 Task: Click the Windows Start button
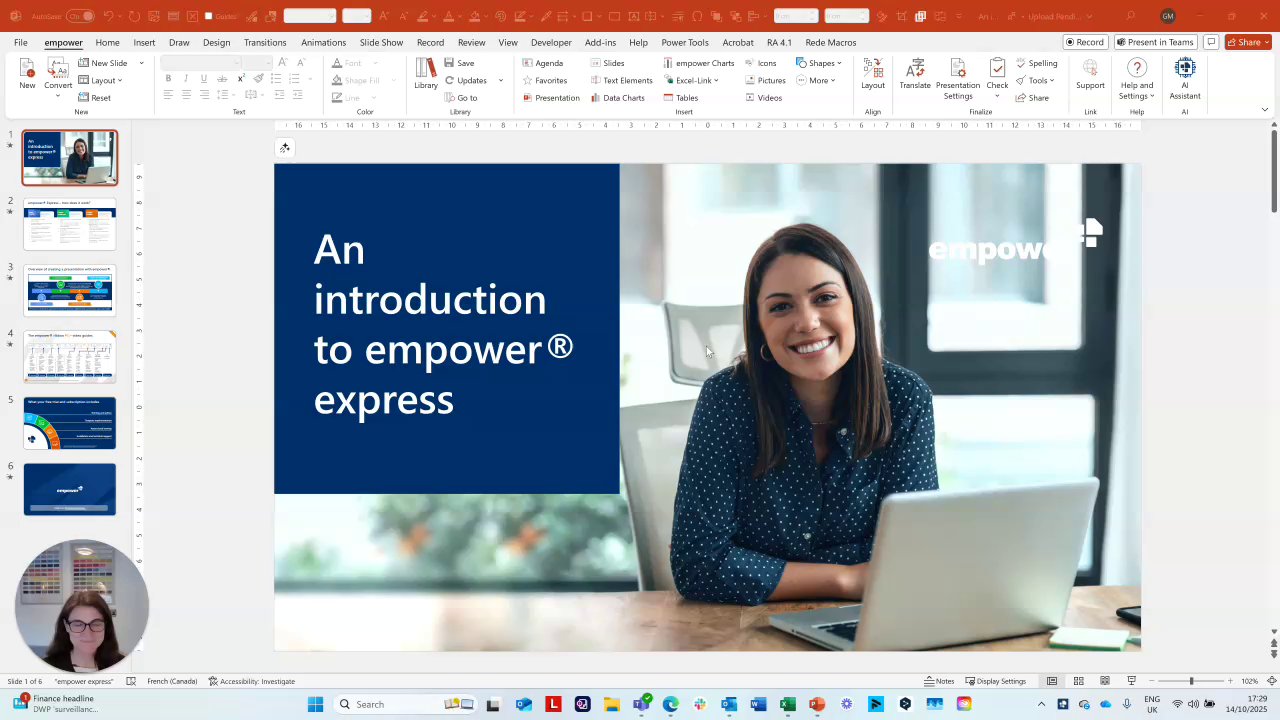tap(316, 704)
